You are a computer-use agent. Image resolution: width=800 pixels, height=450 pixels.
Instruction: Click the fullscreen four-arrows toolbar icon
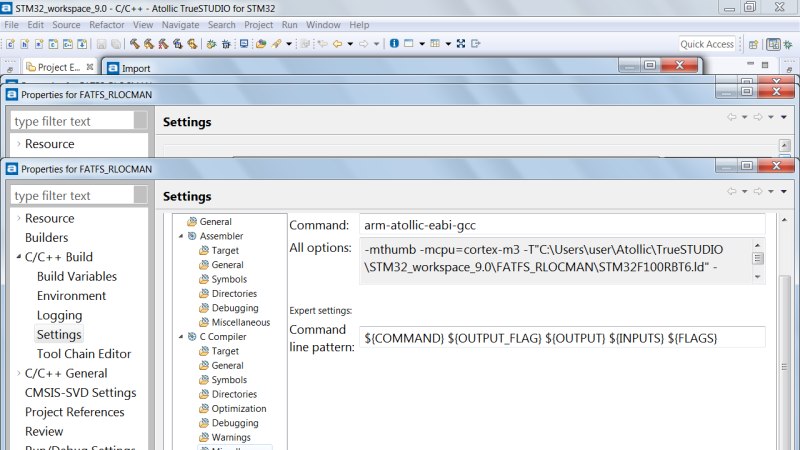[461, 43]
